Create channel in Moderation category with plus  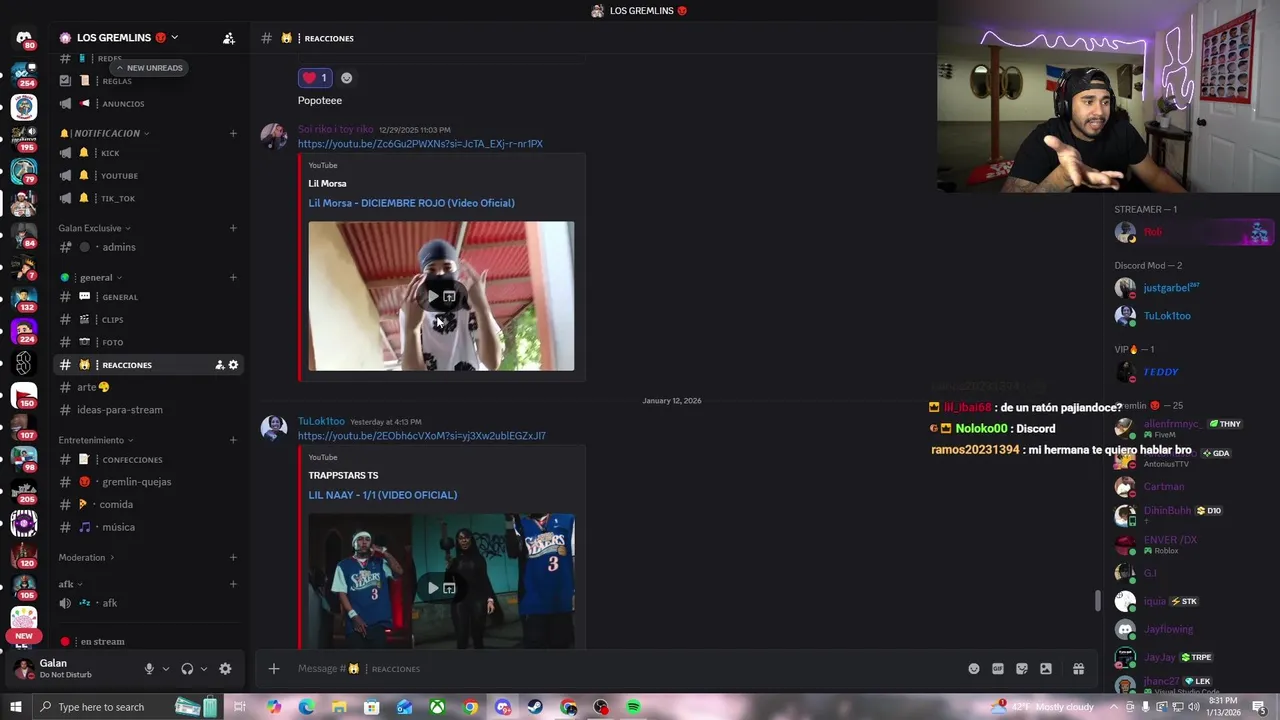[x=233, y=557]
